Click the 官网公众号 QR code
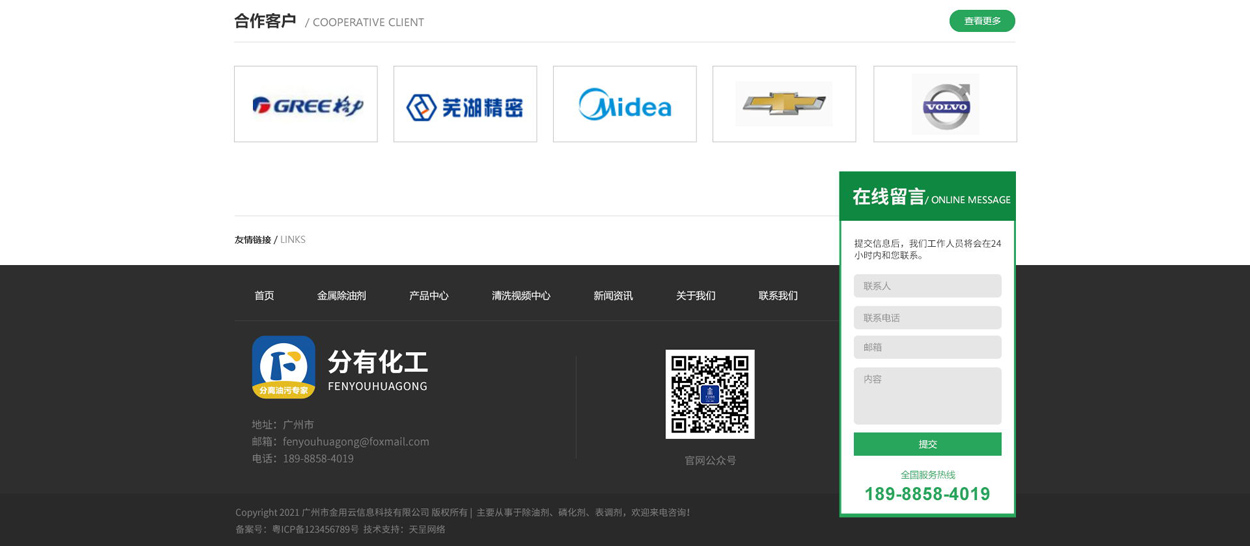This screenshot has width=1250, height=546. point(710,394)
